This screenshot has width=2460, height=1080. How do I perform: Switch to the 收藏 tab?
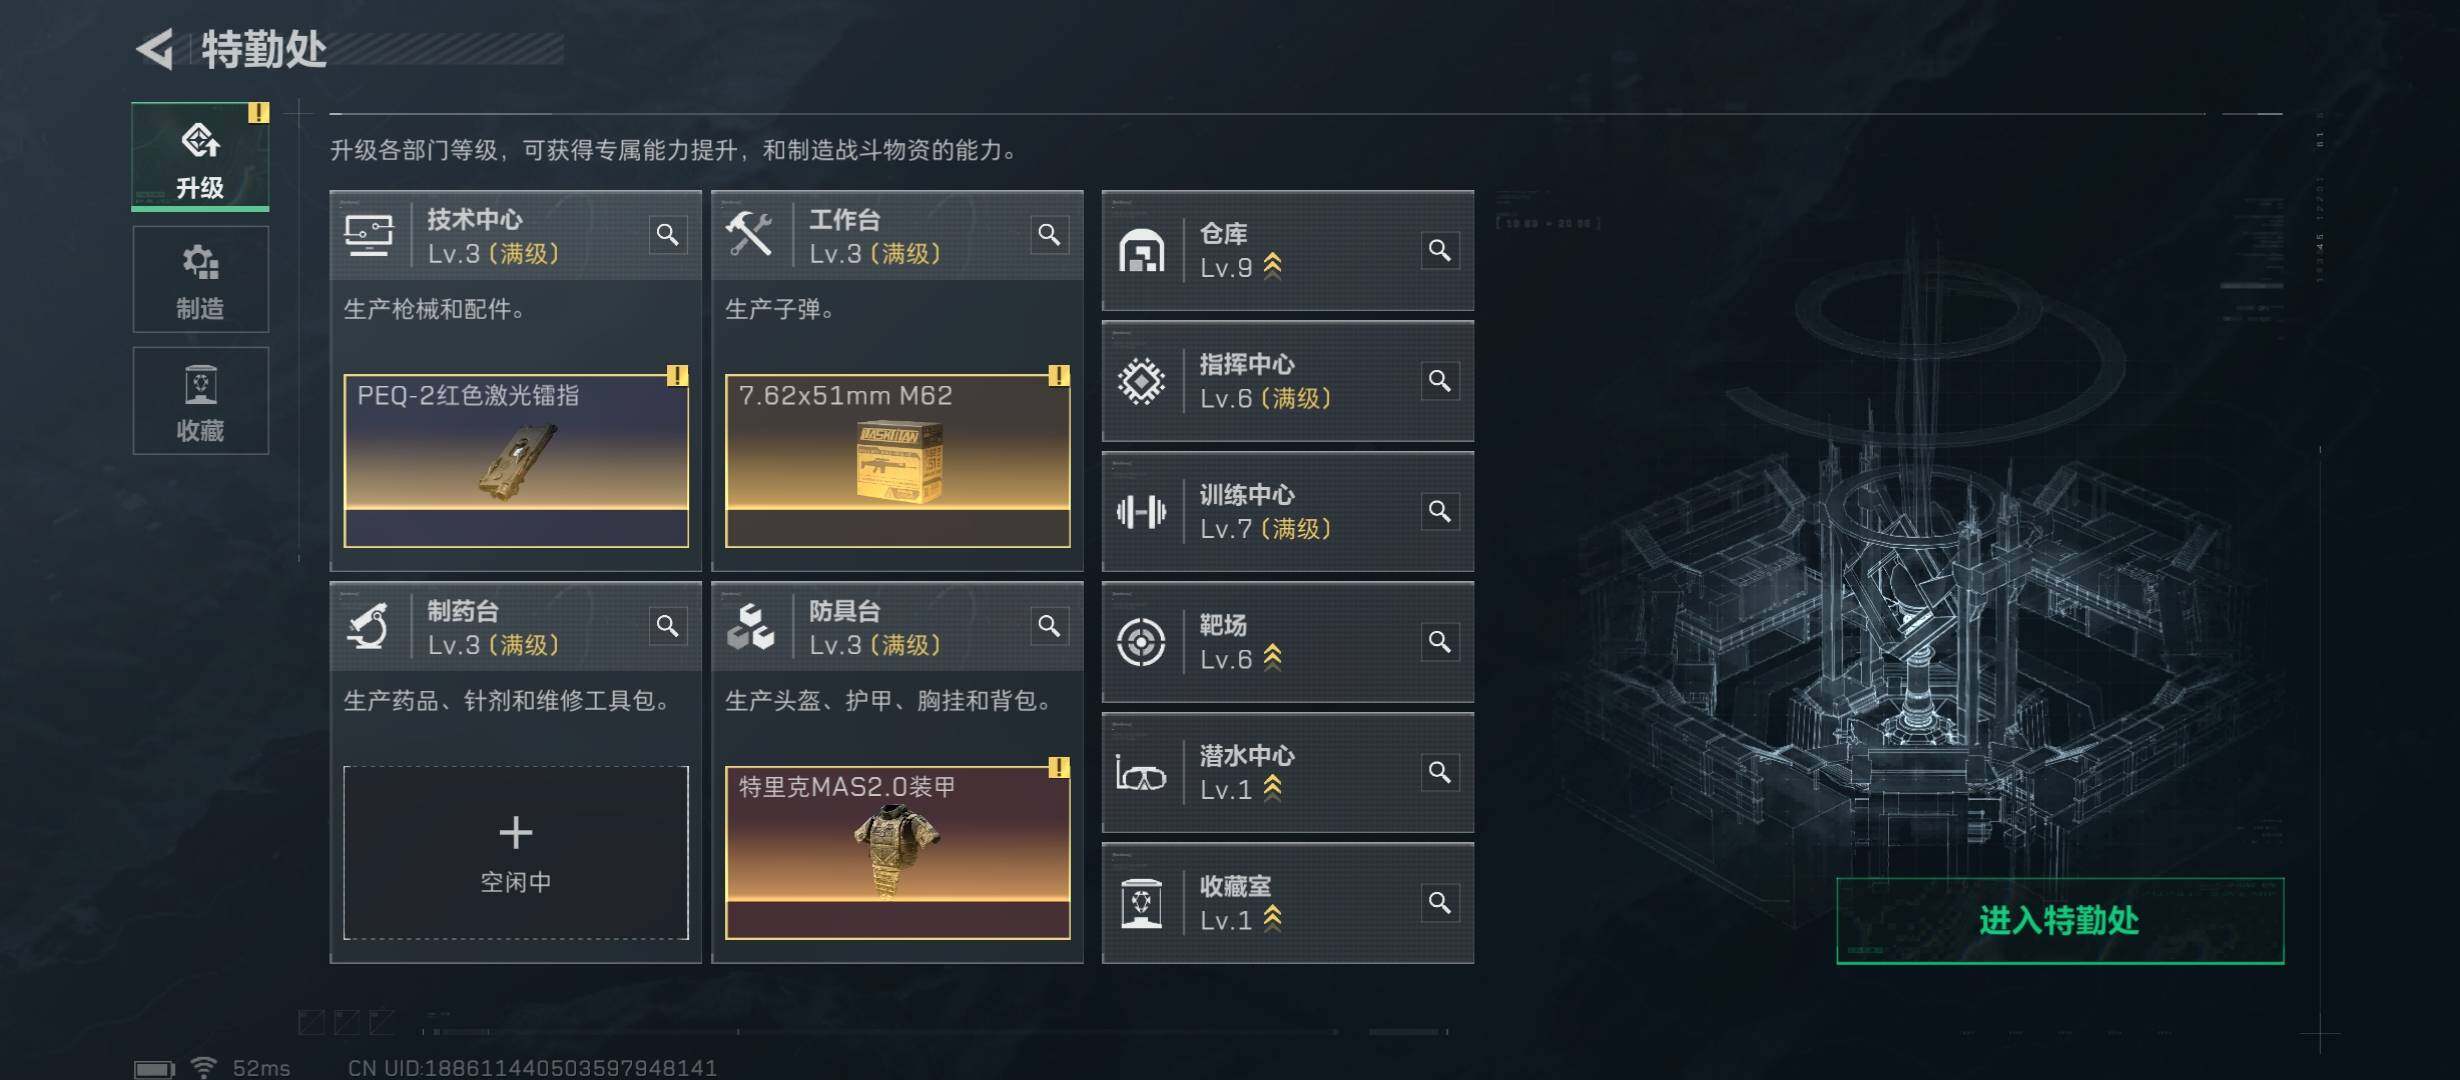pos(200,401)
